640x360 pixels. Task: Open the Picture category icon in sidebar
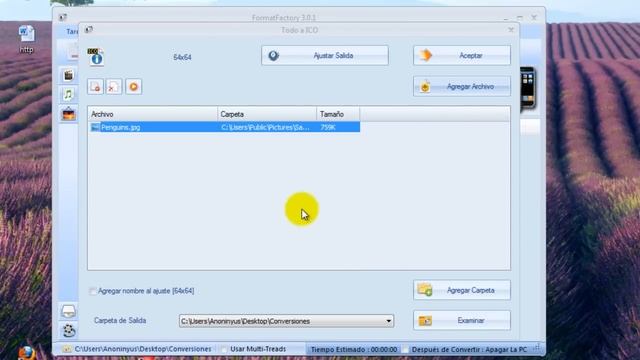click(68, 114)
